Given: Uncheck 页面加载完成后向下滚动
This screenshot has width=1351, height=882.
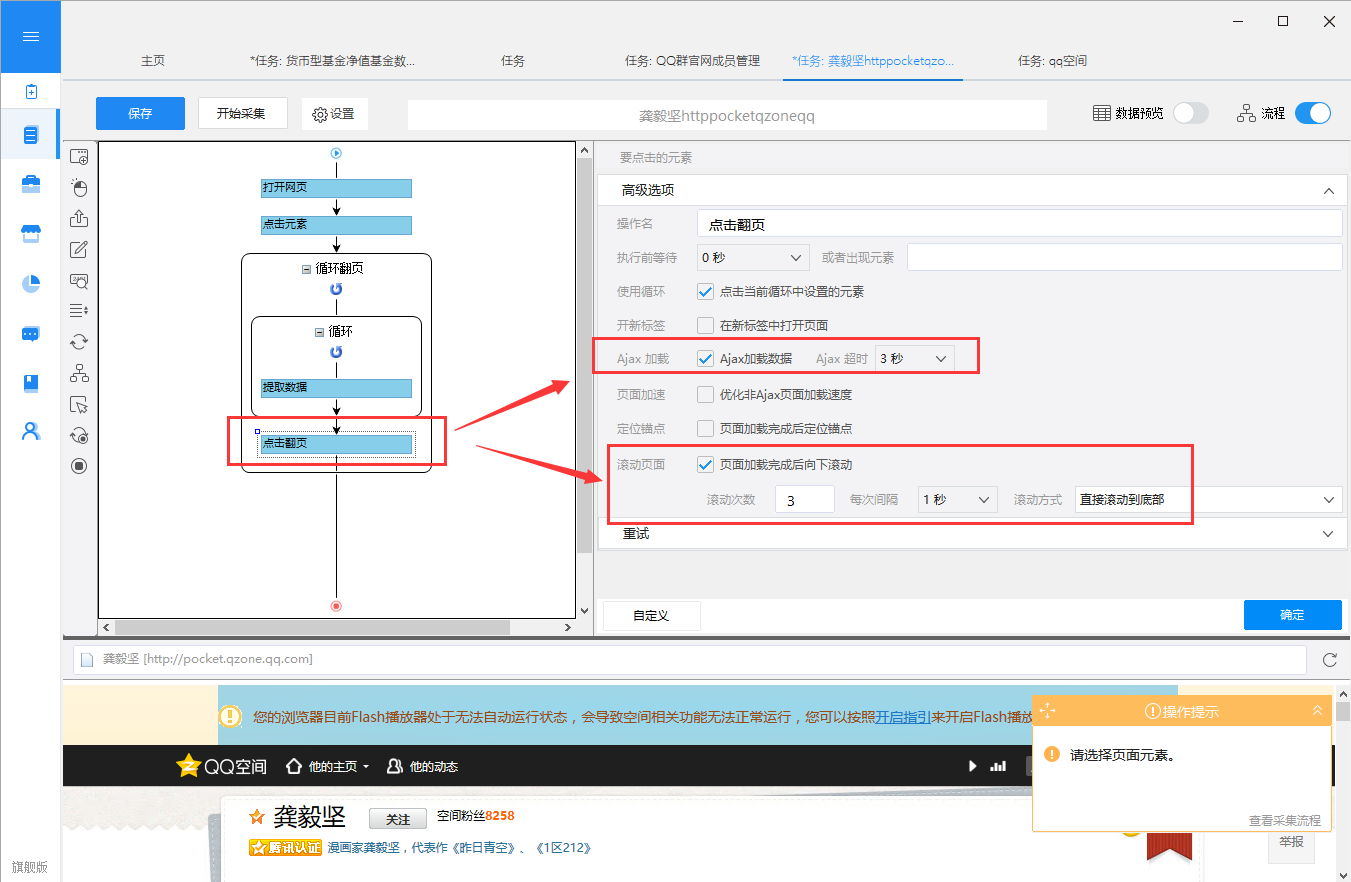Looking at the screenshot, I should pos(706,464).
